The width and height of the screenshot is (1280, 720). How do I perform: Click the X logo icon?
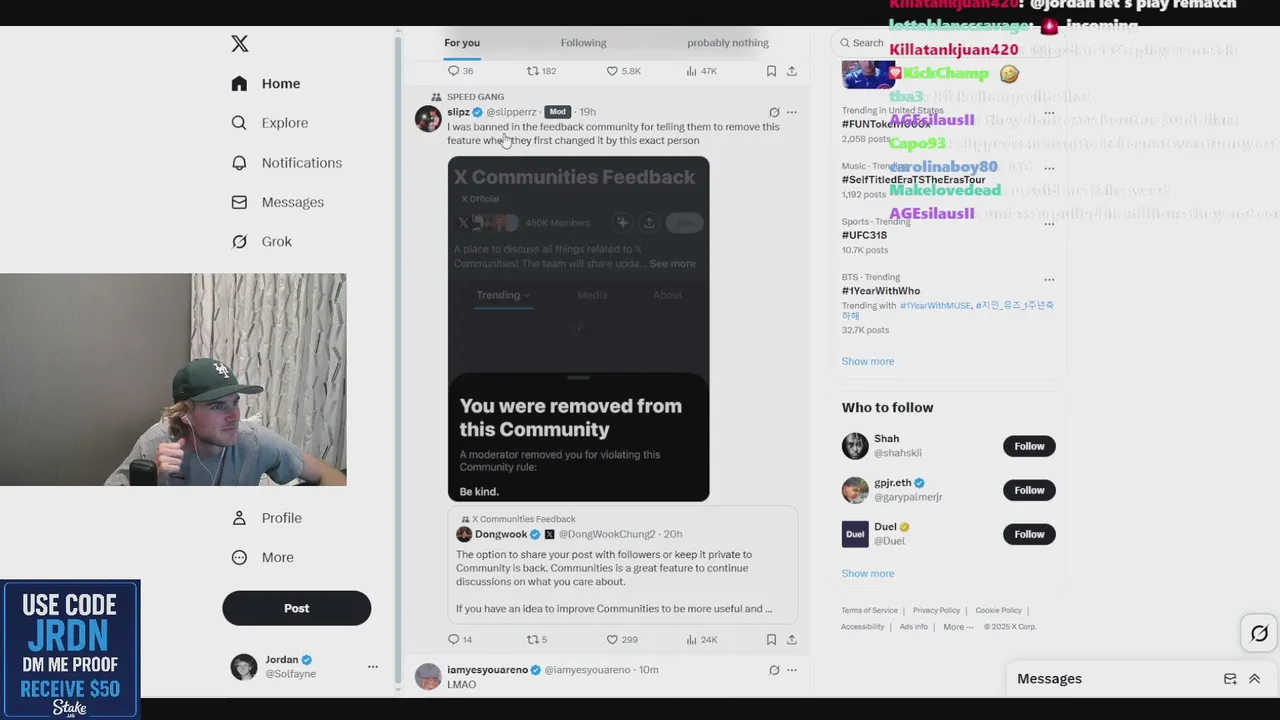pos(240,44)
